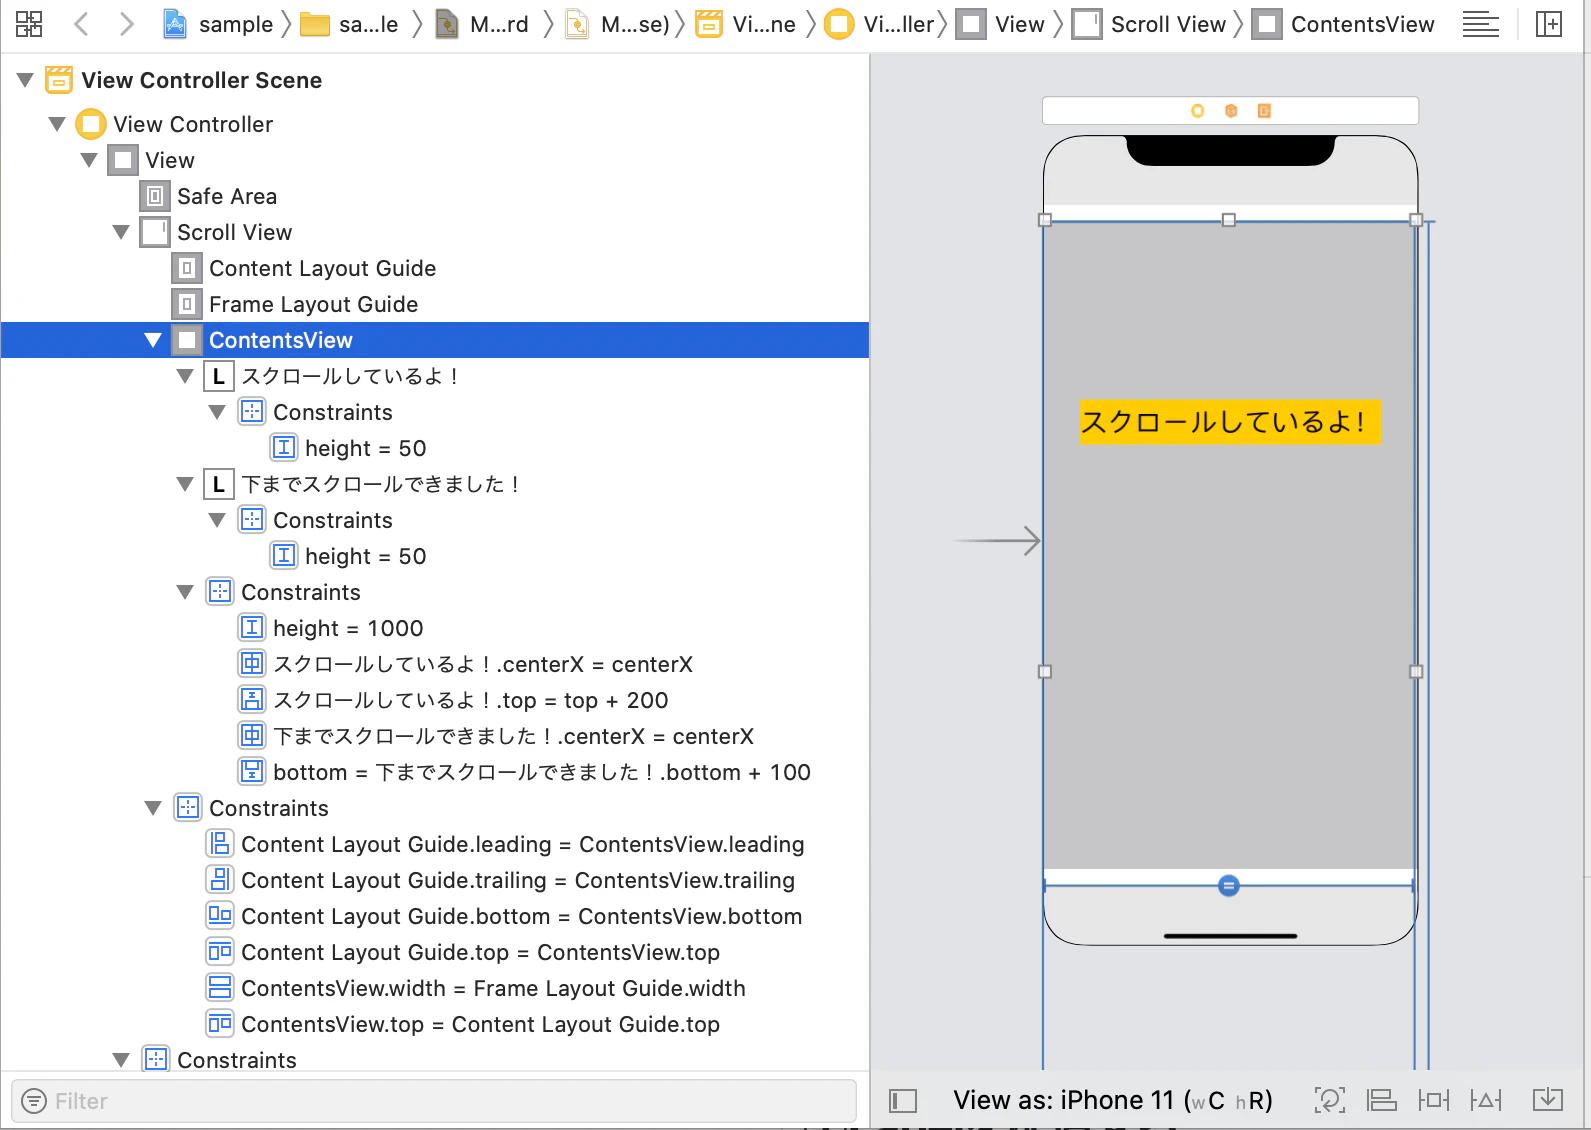
Task: Click the outline Filter field
Action: pos(434,1101)
